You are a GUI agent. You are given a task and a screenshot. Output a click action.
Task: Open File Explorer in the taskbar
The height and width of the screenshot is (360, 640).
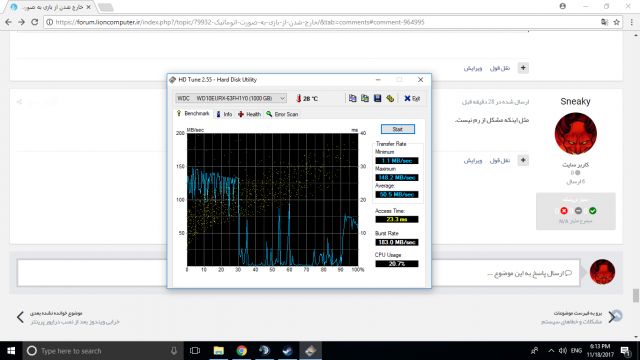[219, 351]
